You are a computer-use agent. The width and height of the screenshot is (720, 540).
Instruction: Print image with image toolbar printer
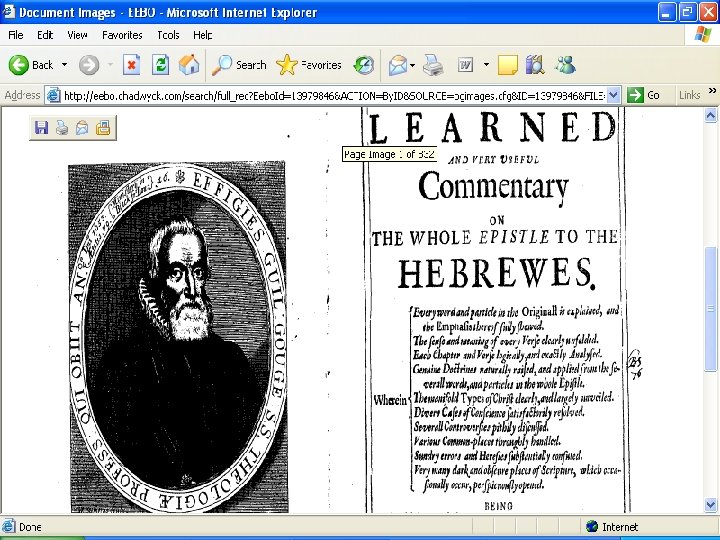click(62, 128)
